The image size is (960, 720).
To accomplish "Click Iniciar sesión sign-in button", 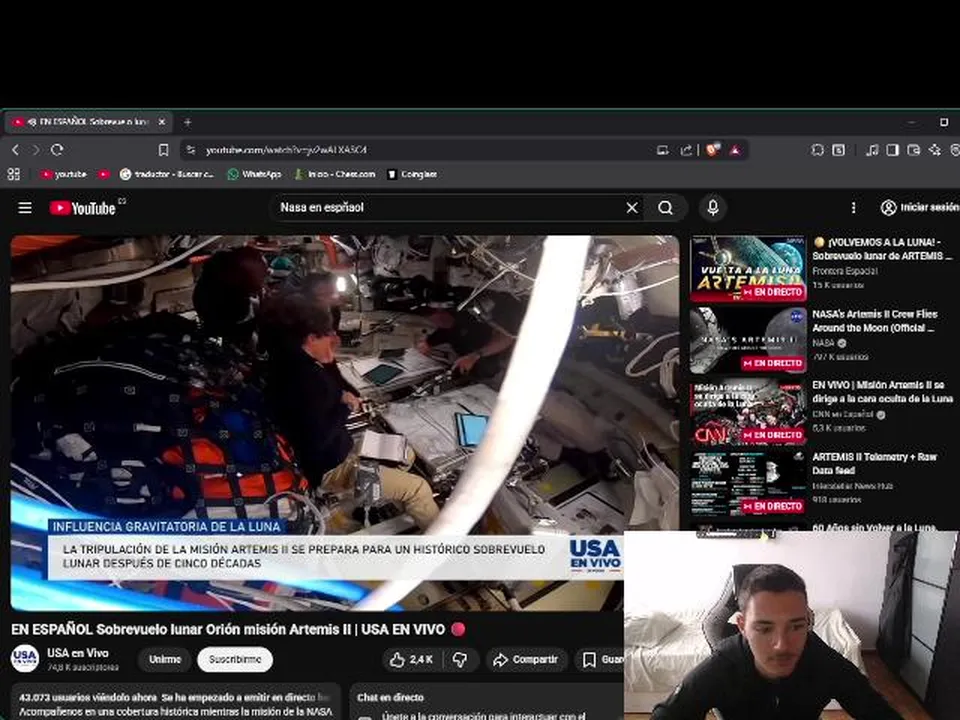I will pos(920,208).
